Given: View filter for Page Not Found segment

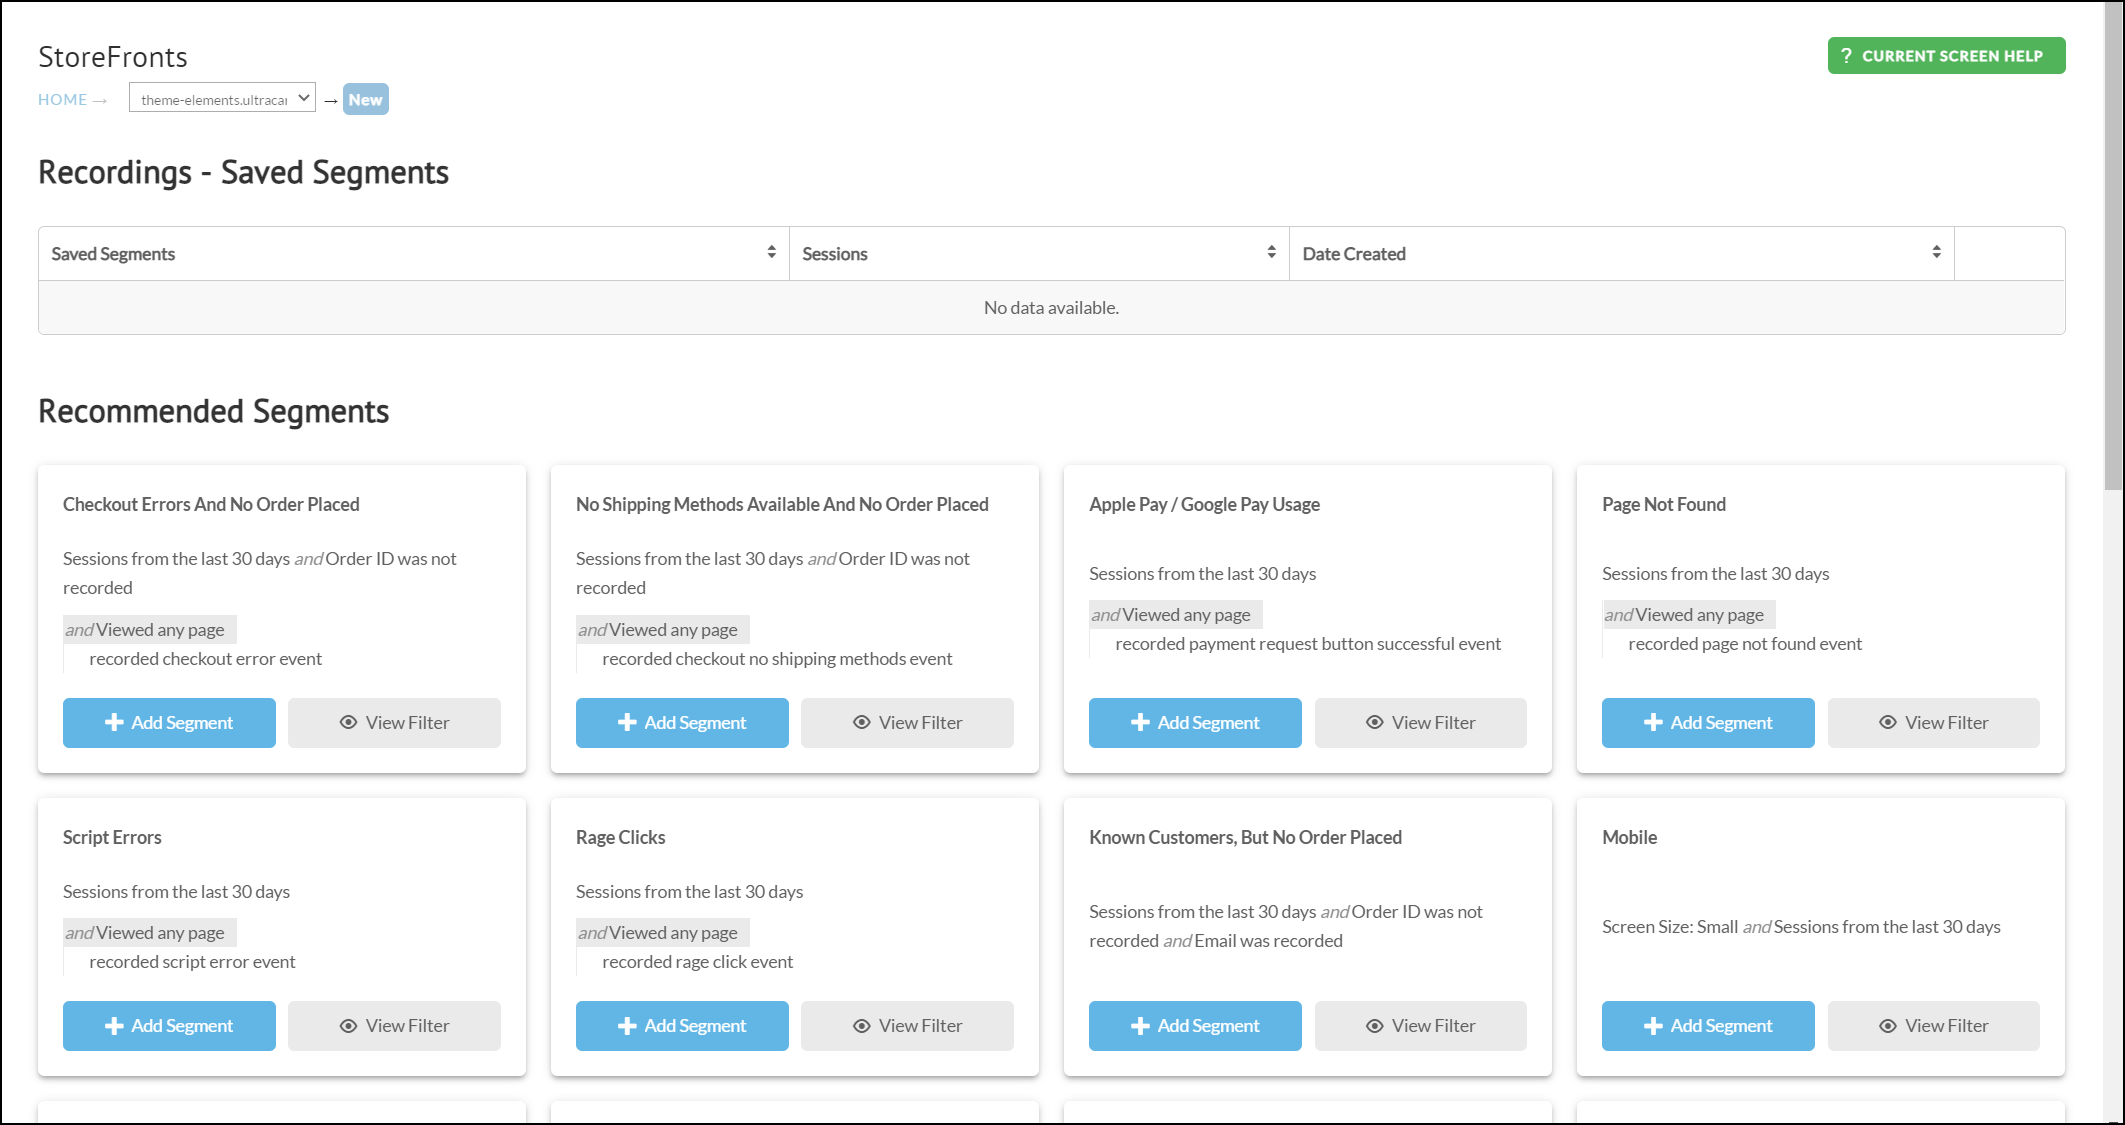Looking at the screenshot, I should click(1933, 723).
